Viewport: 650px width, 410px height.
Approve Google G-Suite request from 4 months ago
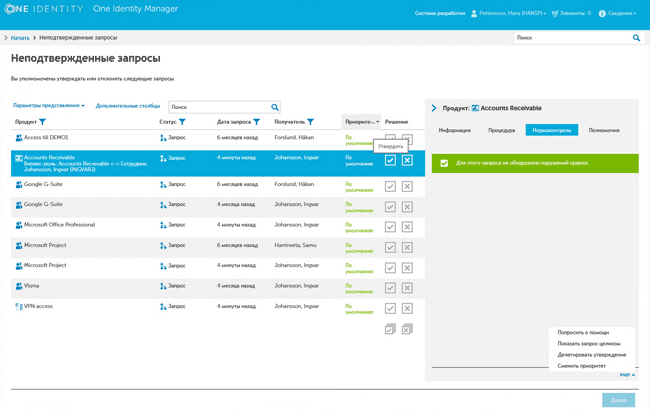[390, 207]
